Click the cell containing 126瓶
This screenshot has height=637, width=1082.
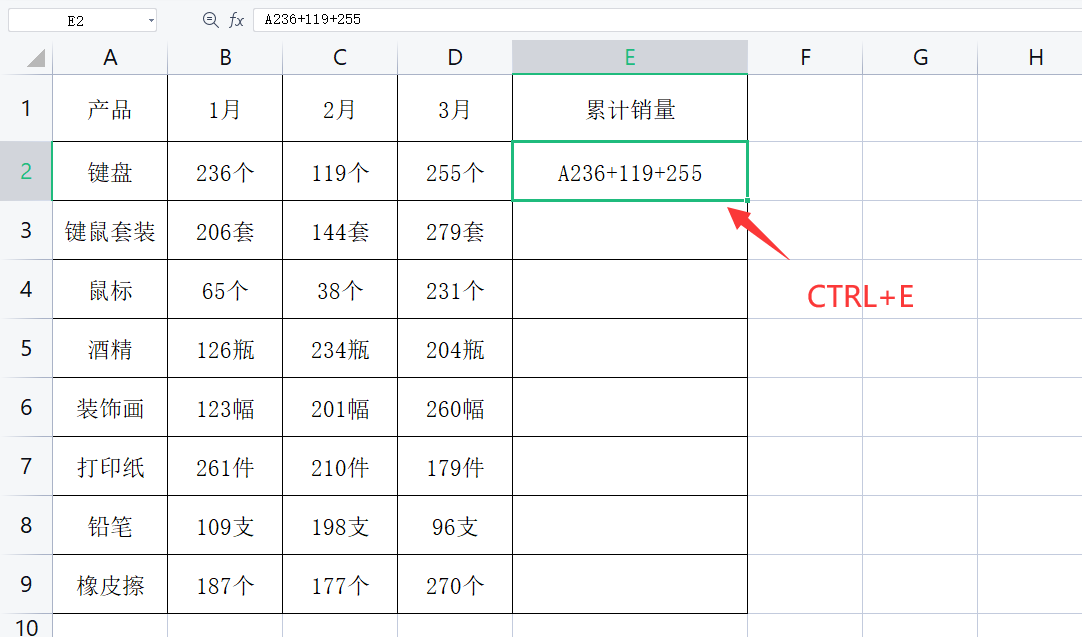pos(225,349)
